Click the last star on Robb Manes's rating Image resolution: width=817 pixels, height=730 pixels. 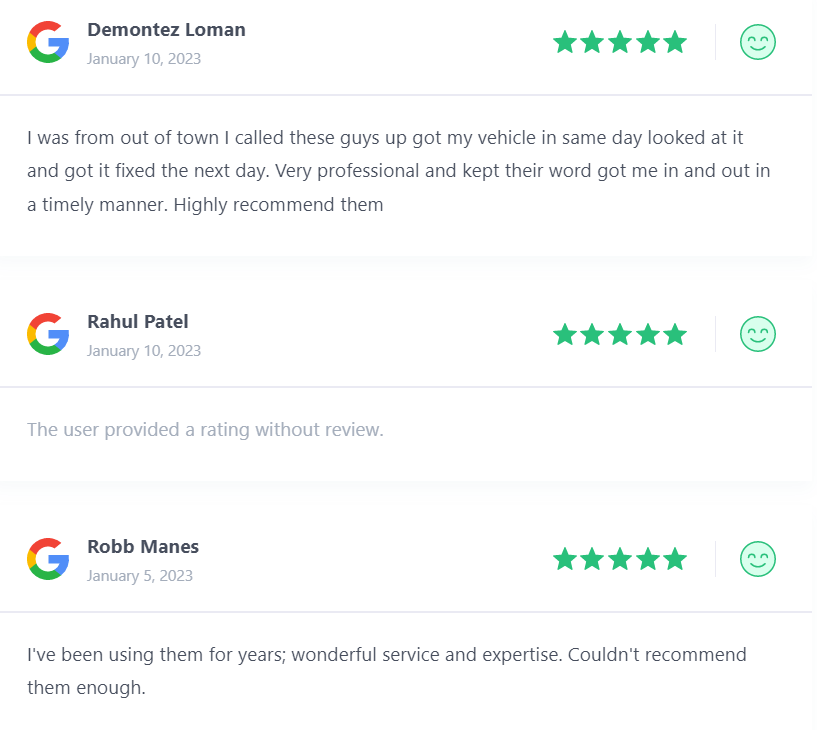(675, 559)
